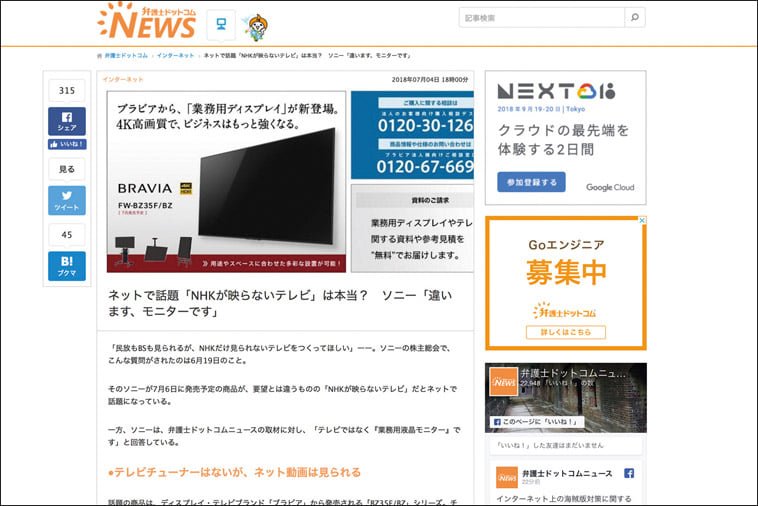The width and height of the screenshot is (758, 506).
Task: Click the Facebook icon beside 弁護士ドットコムニュース post
Action: (629, 473)
